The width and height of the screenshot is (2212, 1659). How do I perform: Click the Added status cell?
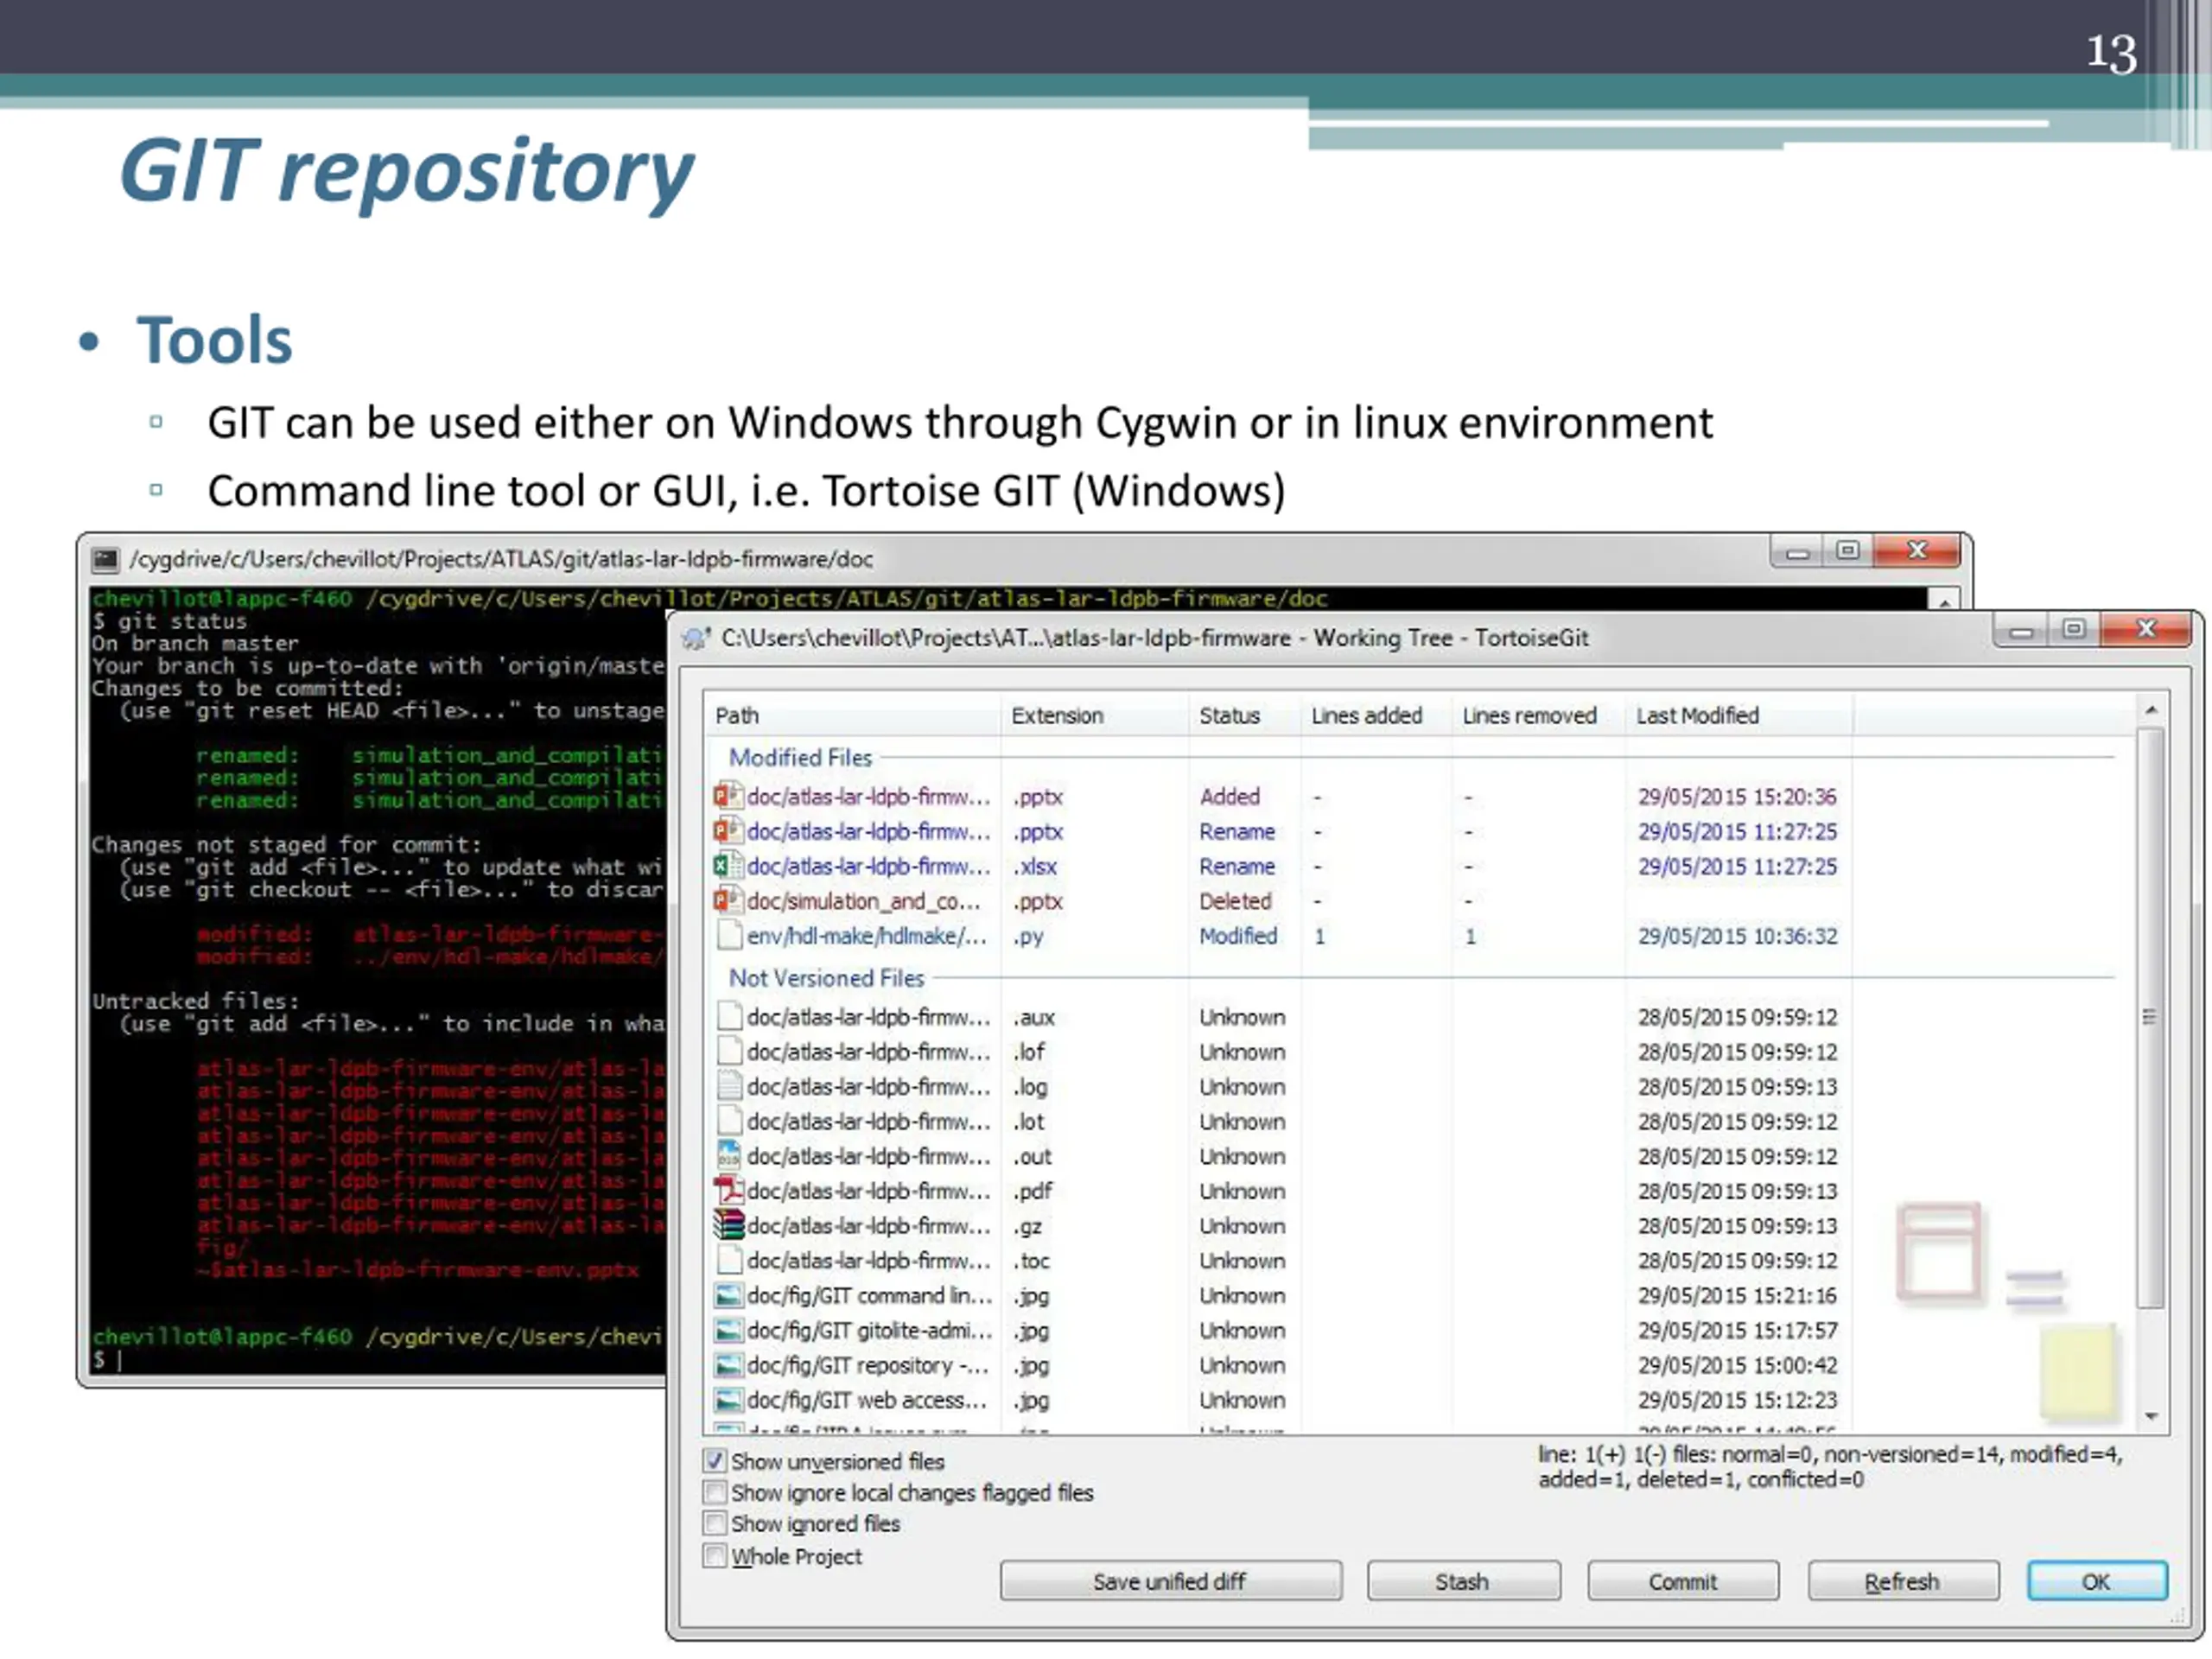click(1229, 797)
